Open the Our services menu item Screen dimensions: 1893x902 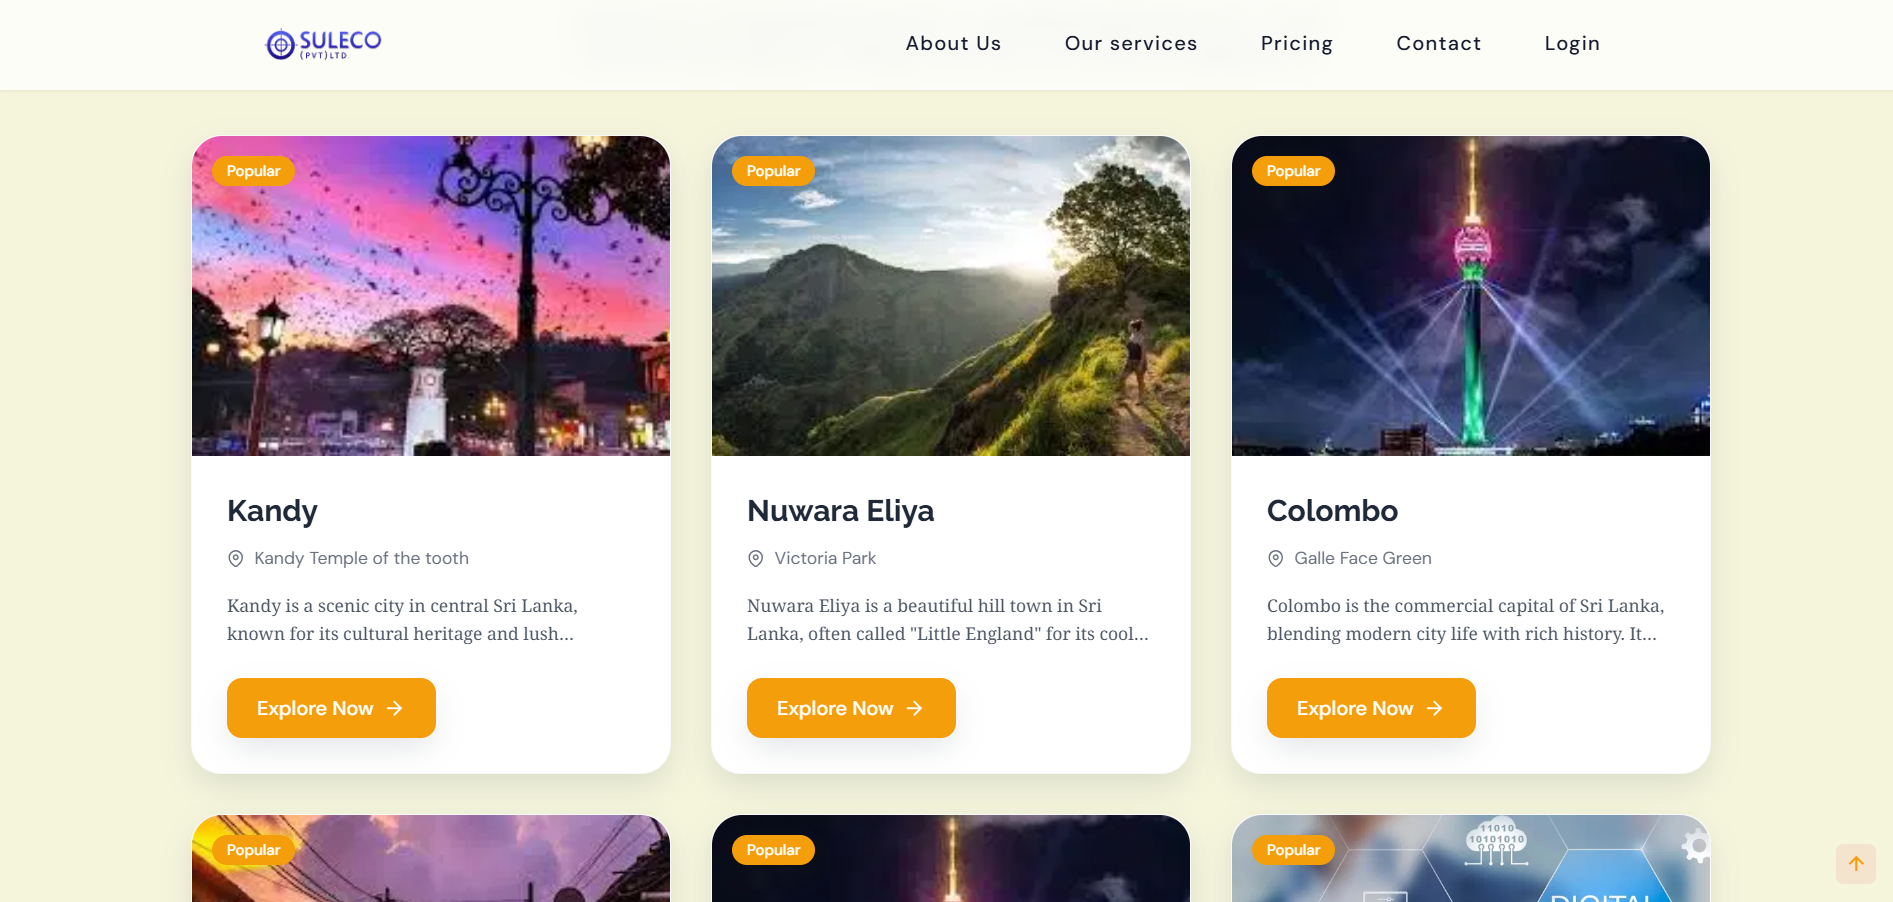[1131, 43]
